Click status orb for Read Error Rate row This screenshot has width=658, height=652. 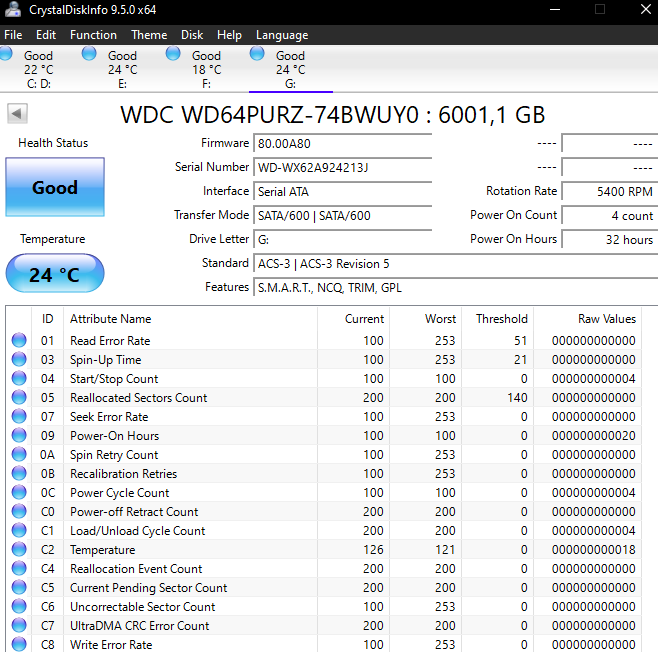tap(19, 340)
